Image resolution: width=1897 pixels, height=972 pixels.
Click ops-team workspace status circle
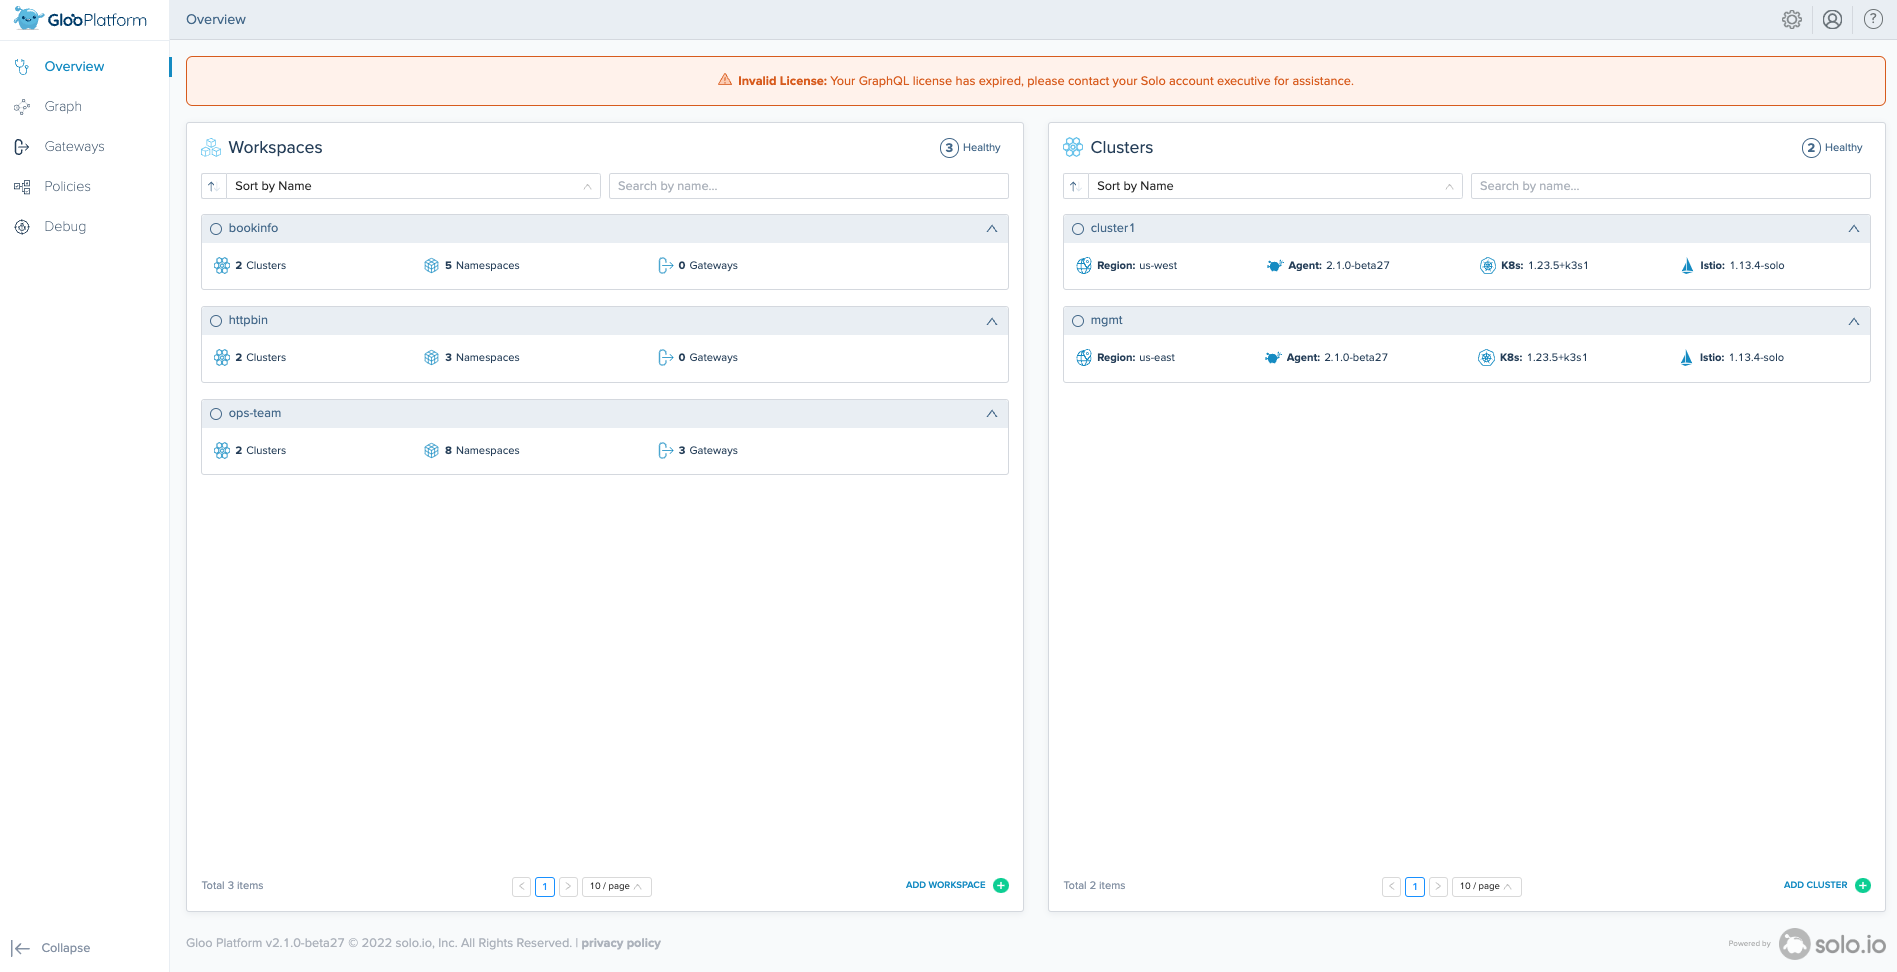(x=216, y=414)
